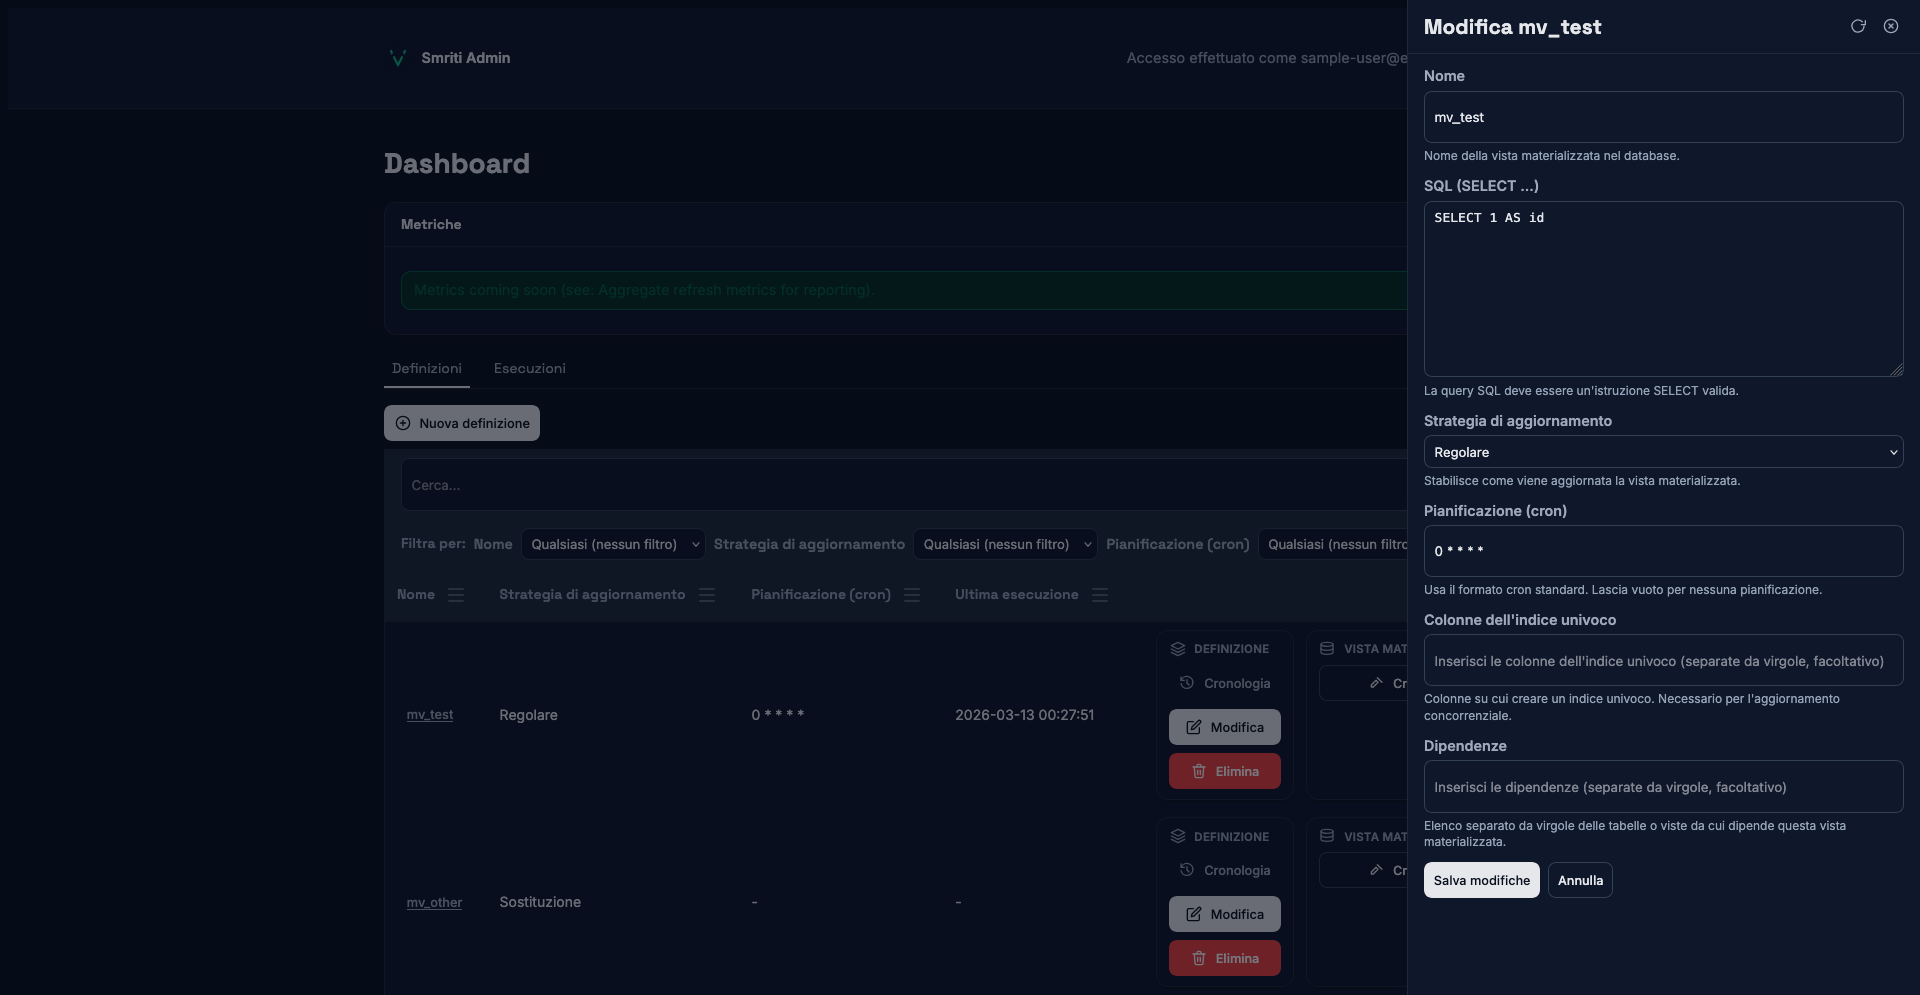Open the Nome filter dropdown
This screenshot has width=1920, height=995.
coord(613,544)
